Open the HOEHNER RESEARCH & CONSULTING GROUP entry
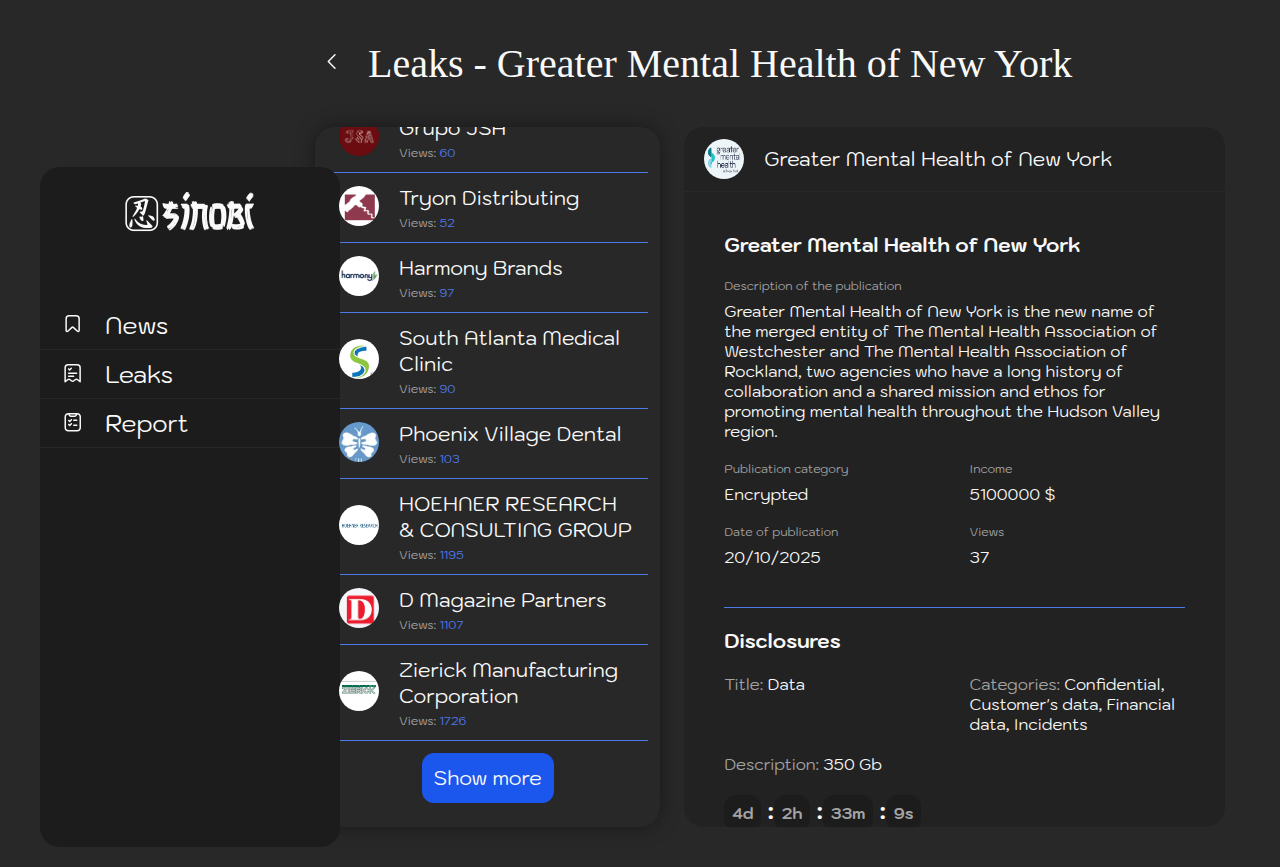Viewport: 1280px width, 867px height. (x=514, y=517)
